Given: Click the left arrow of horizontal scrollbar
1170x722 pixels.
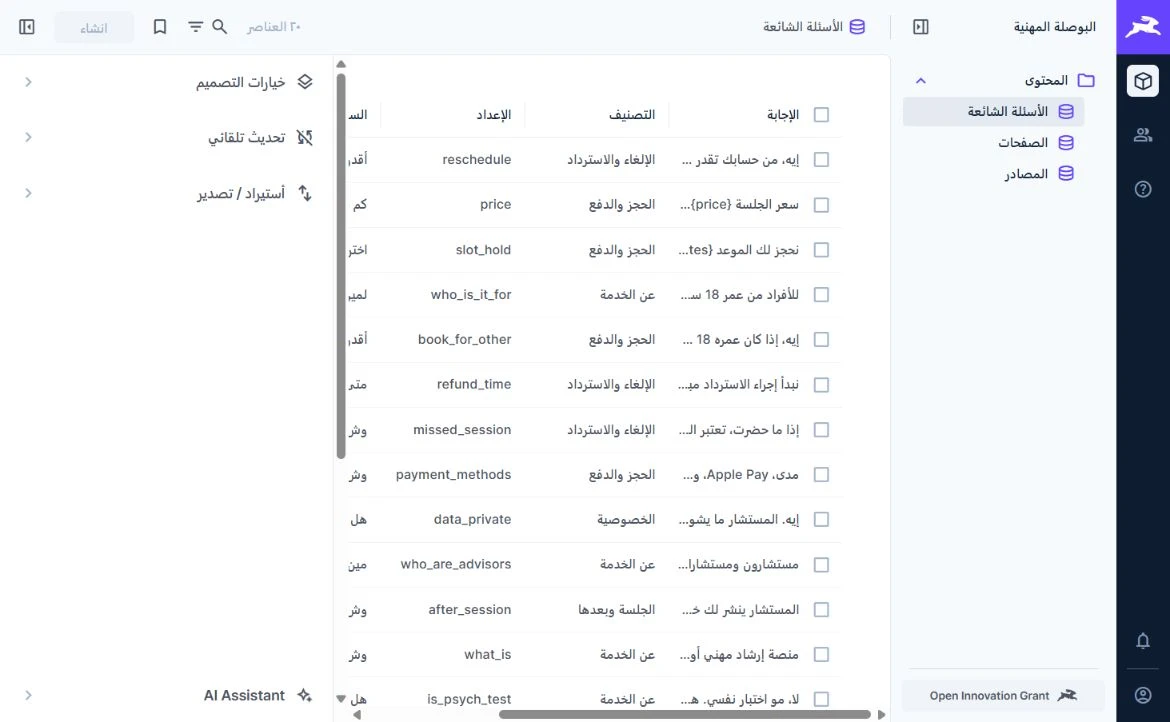Looking at the screenshot, I should pyautogui.click(x=357, y=715).
